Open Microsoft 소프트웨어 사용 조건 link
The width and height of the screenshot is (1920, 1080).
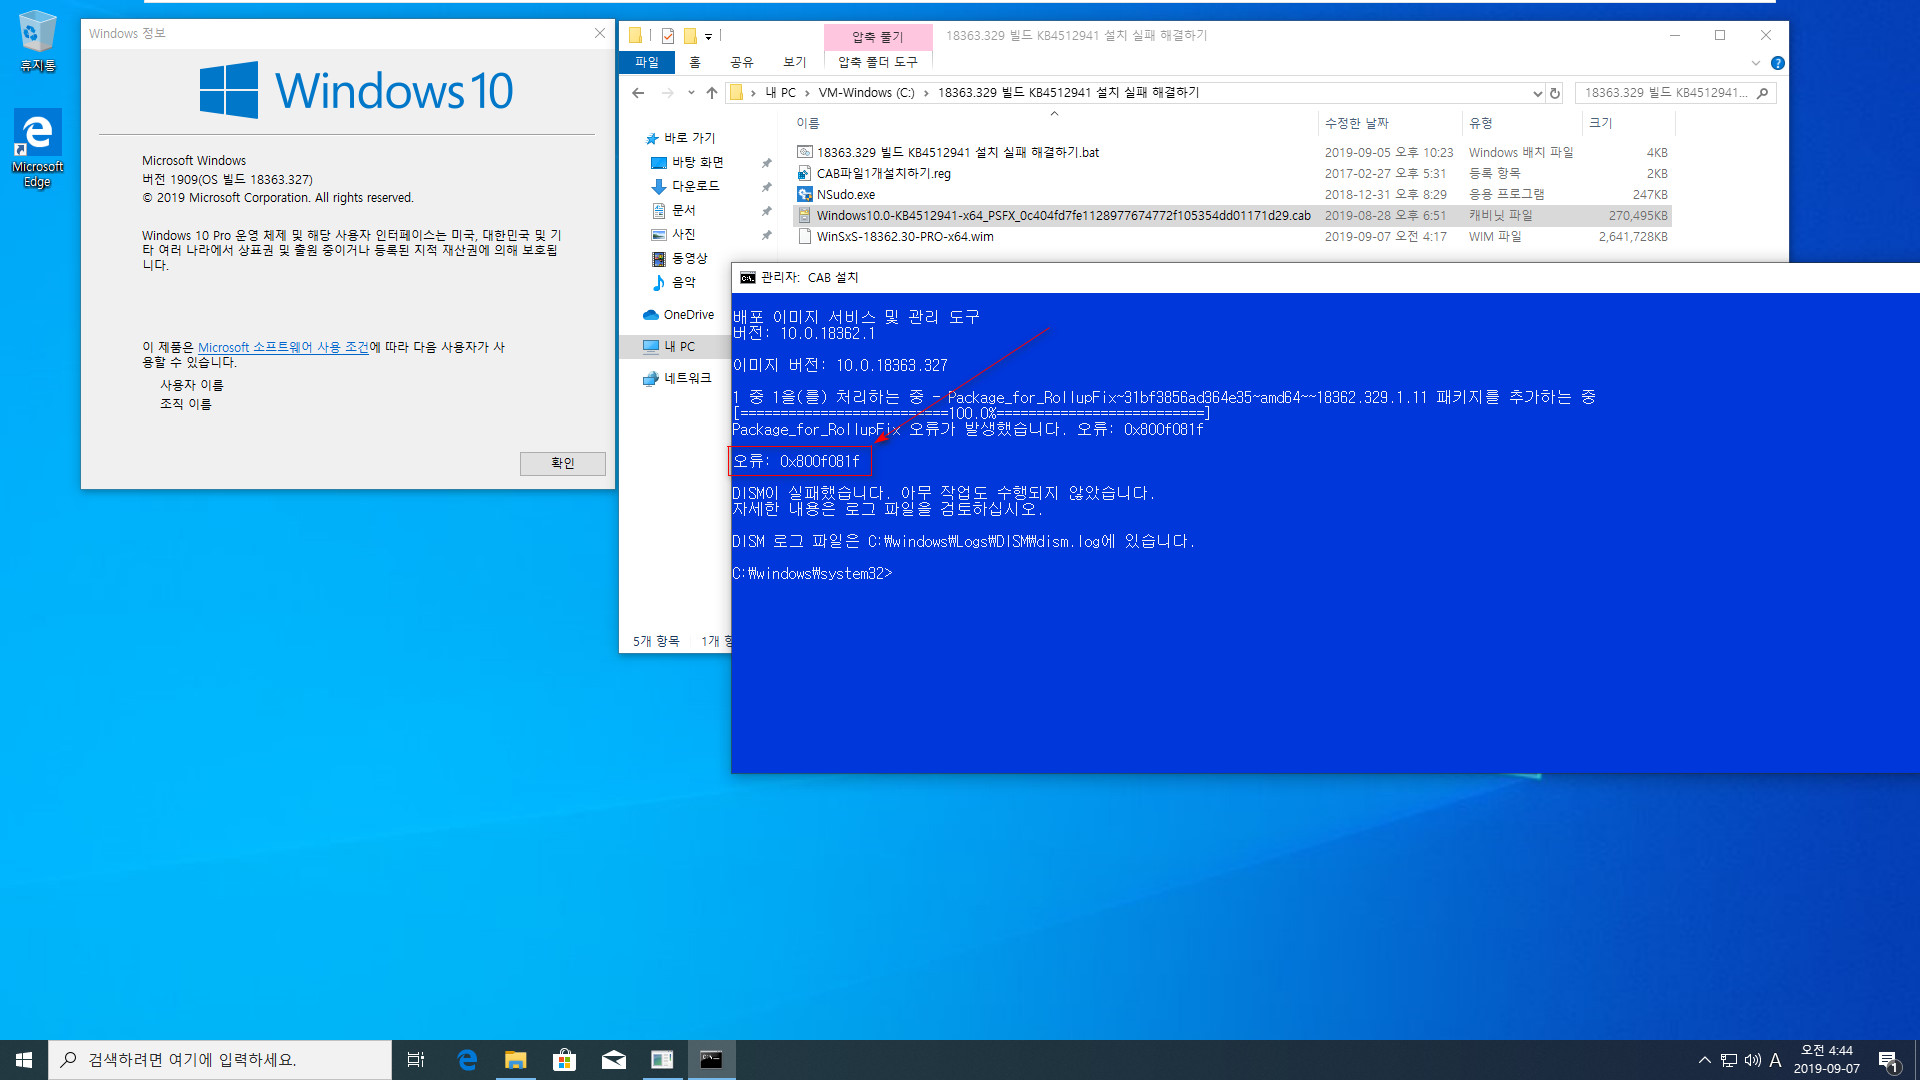(283, 347)
